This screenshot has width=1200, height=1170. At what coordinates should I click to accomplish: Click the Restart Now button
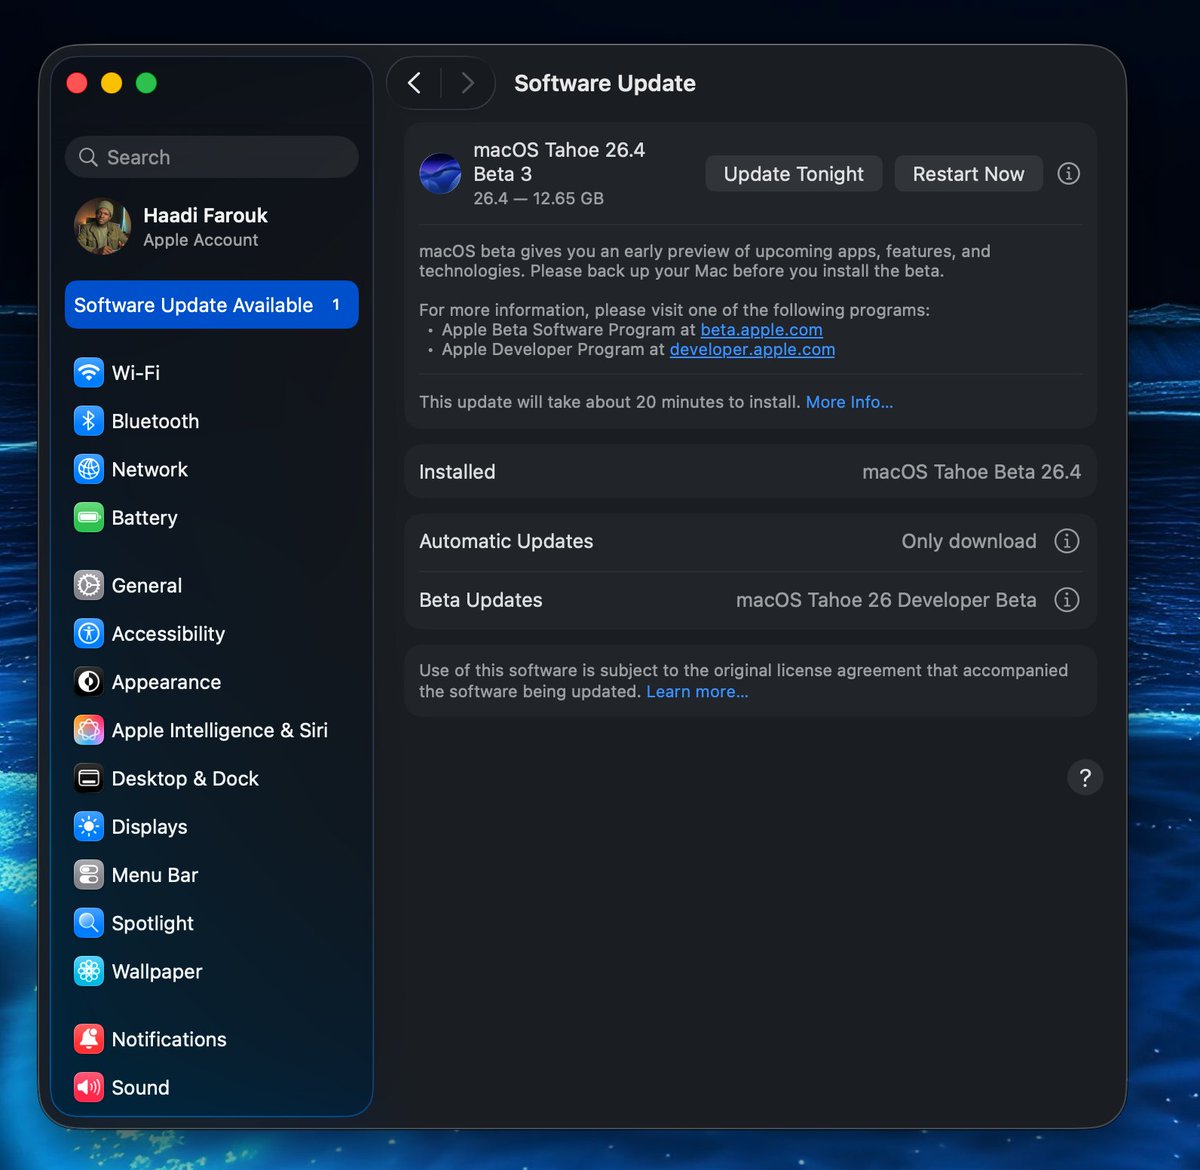click(x=968, y=173)
